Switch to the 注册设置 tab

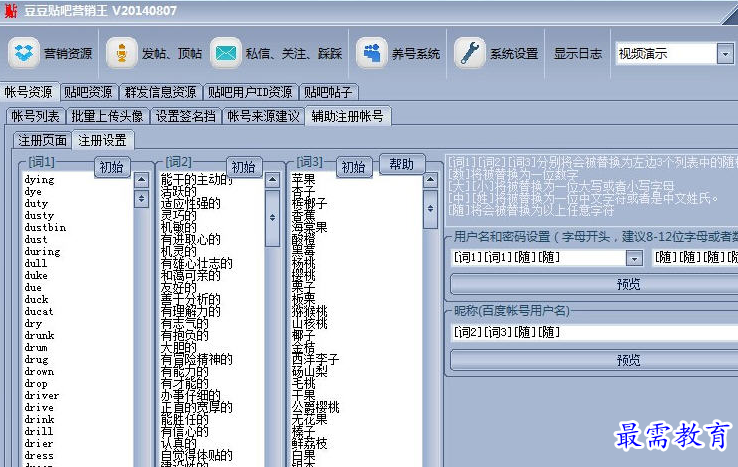(x=102, y=140)
